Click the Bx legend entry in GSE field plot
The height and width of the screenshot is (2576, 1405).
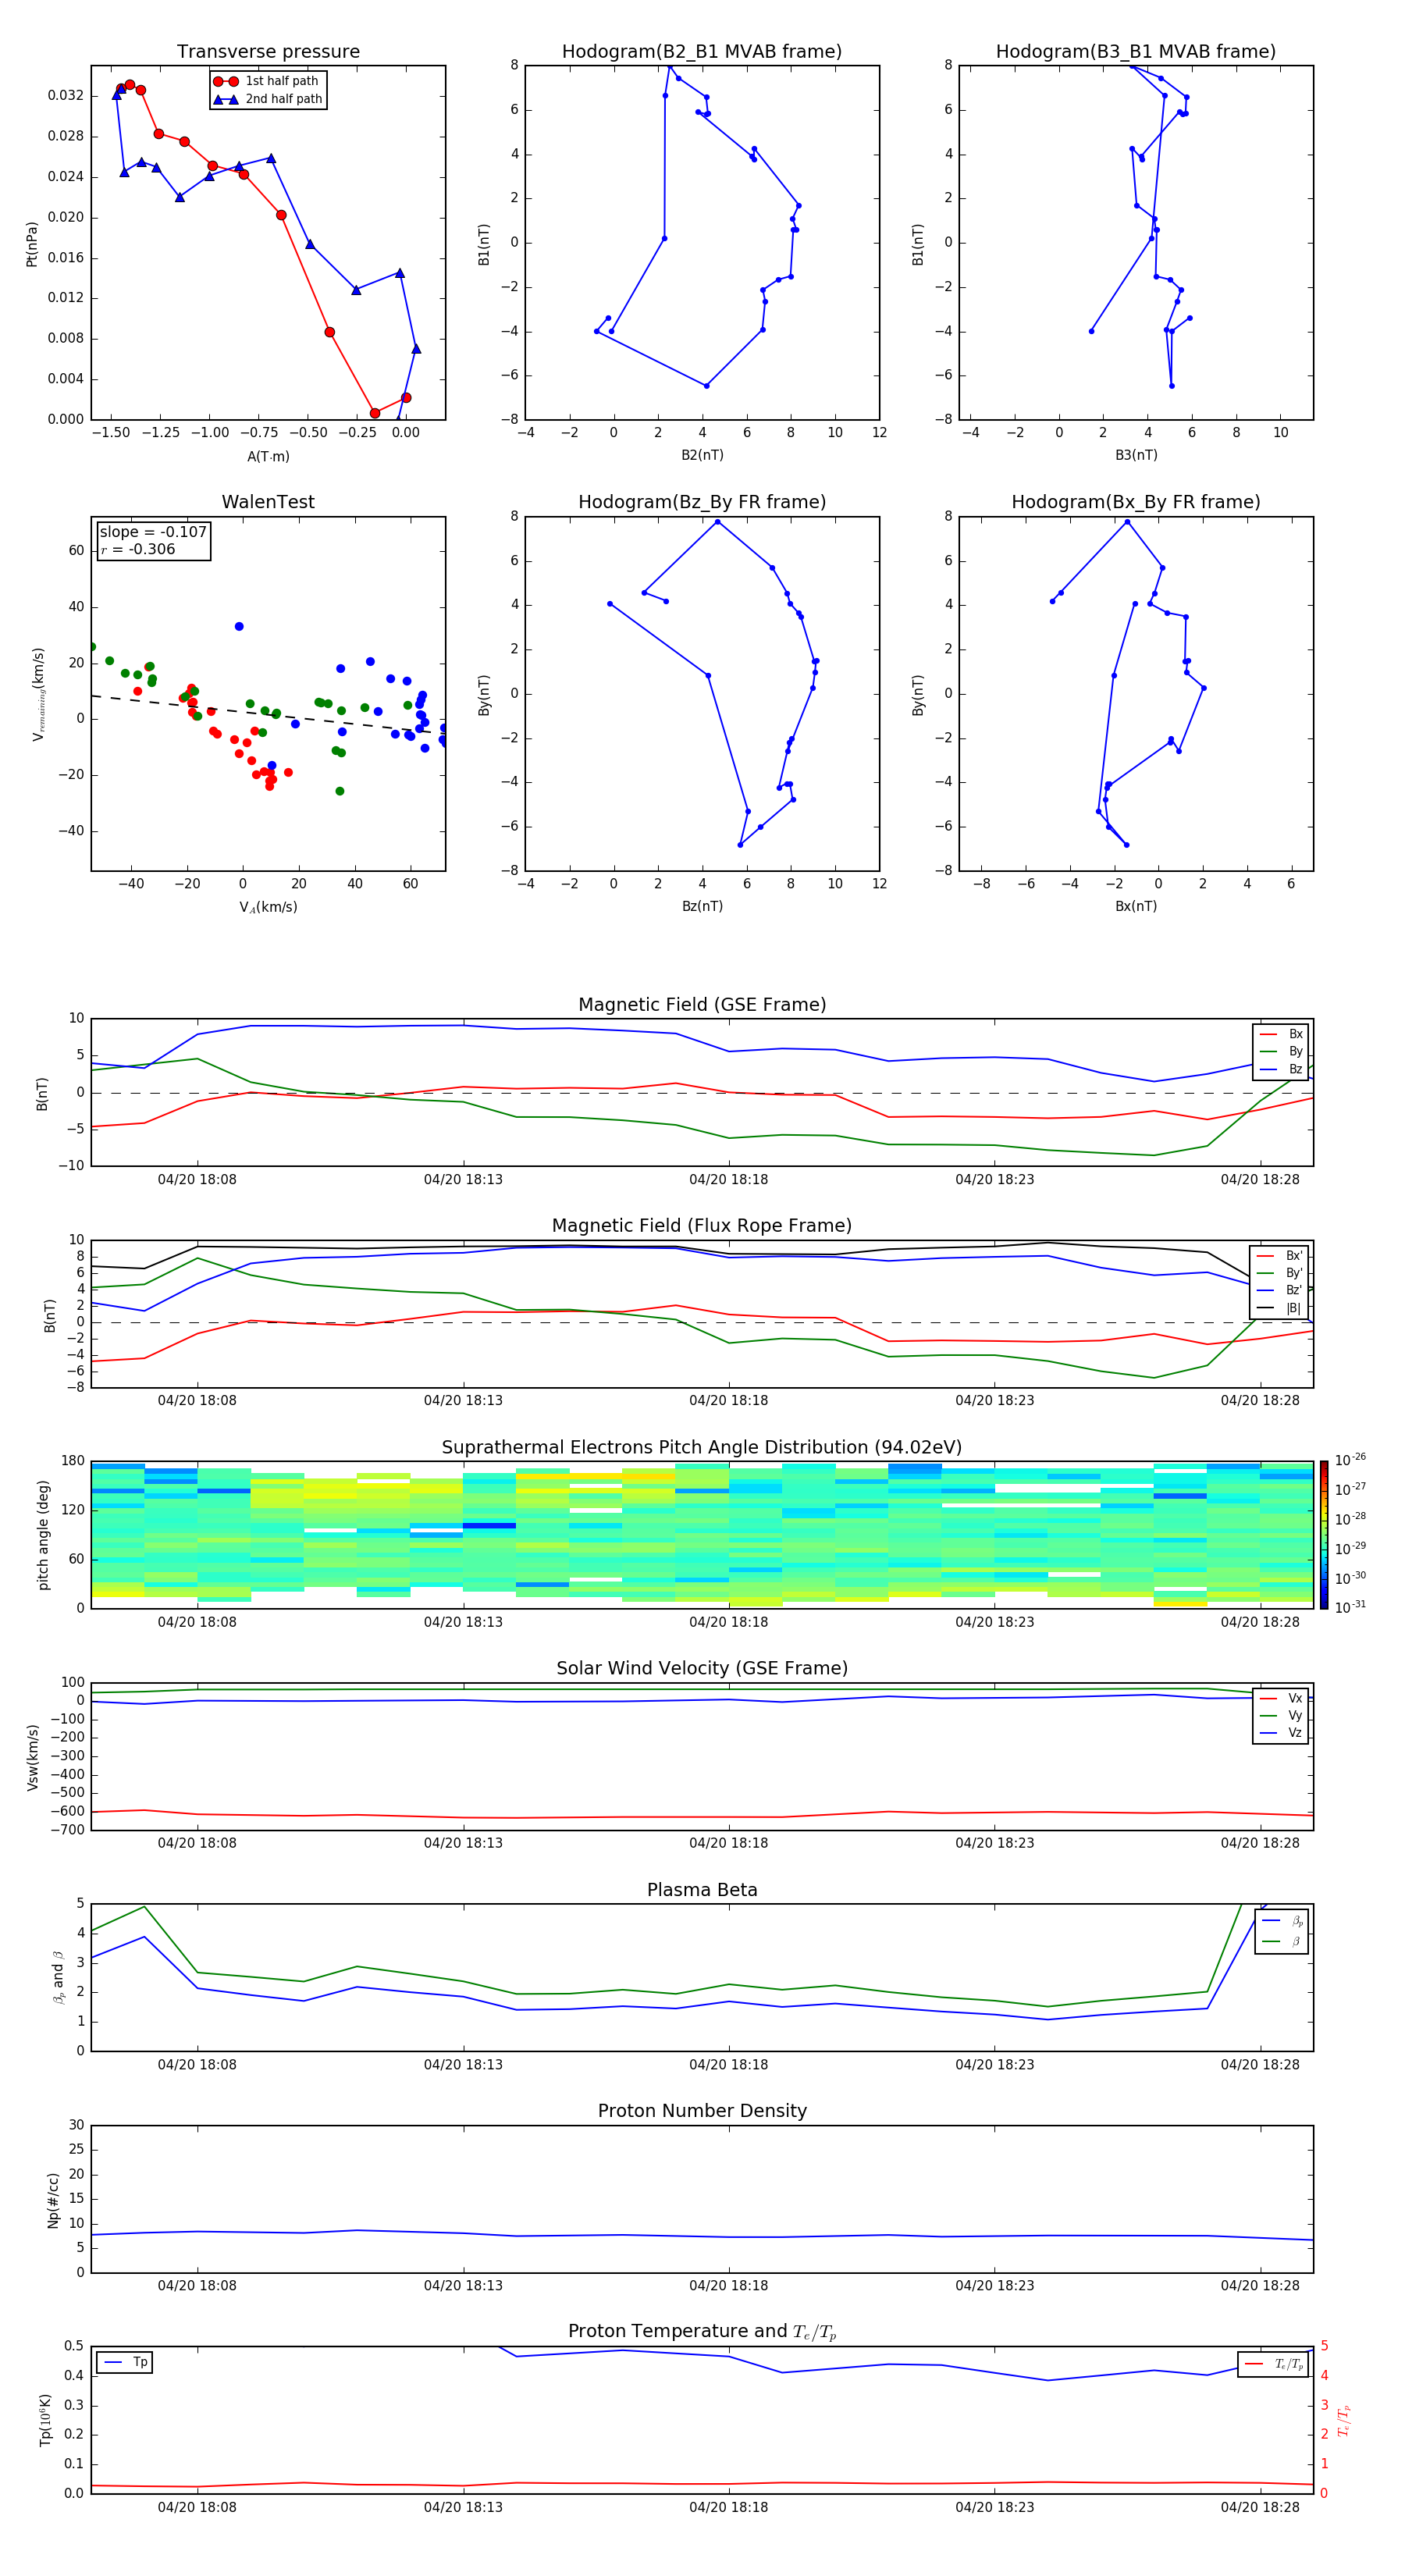(1282, 1034)
